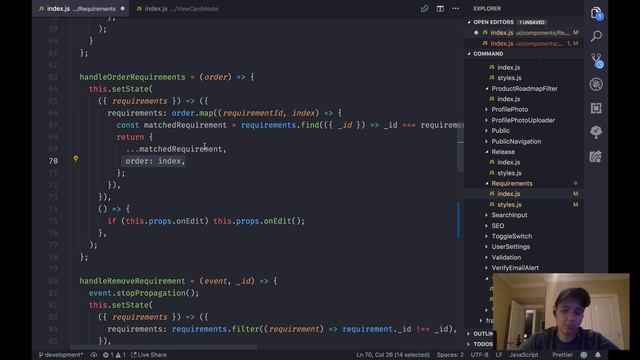Click the Open Changes icon in tab bar
640x360 pixels.
(424, 9)
